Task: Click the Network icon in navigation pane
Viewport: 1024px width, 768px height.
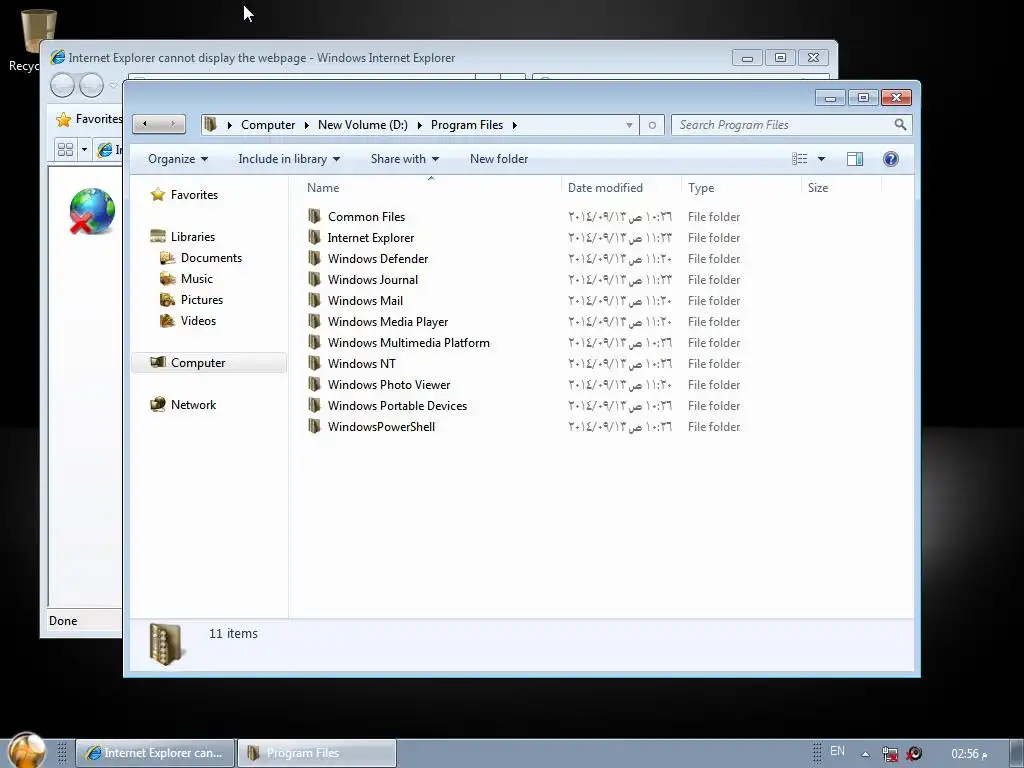Action: coord(157,404)
